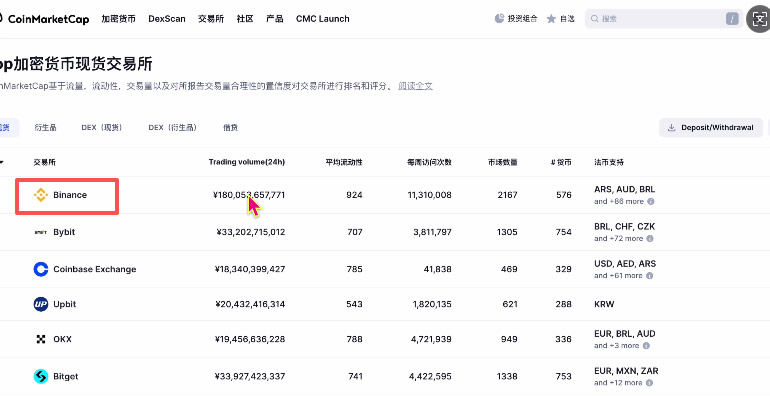770x399 pixels.
Task: Click the Deposit/Withdrawal button
Action: pos(711,128)
